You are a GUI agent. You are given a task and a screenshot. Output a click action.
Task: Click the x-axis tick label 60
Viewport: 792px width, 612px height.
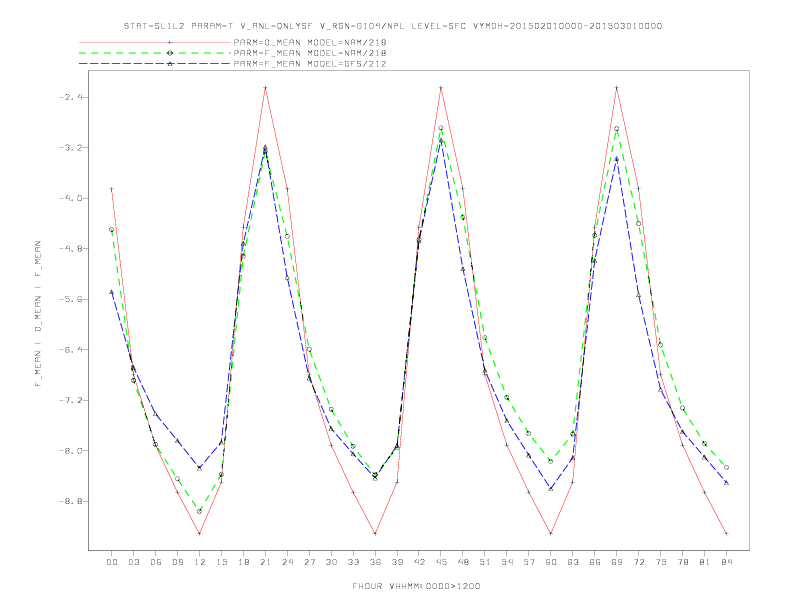click(551, 562)
